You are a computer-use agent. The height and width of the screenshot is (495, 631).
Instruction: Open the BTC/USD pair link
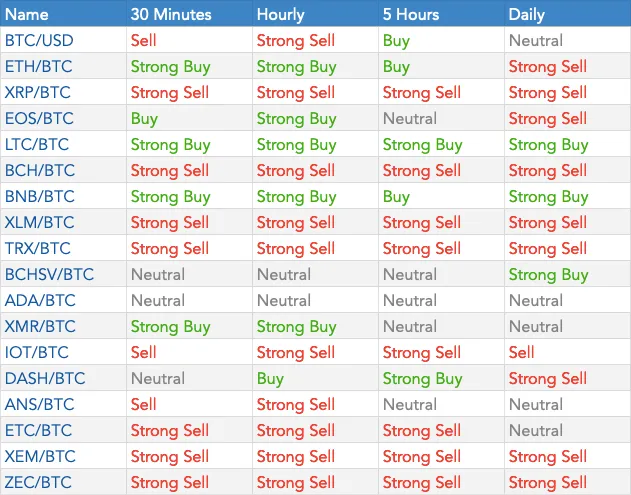(39, 41)
